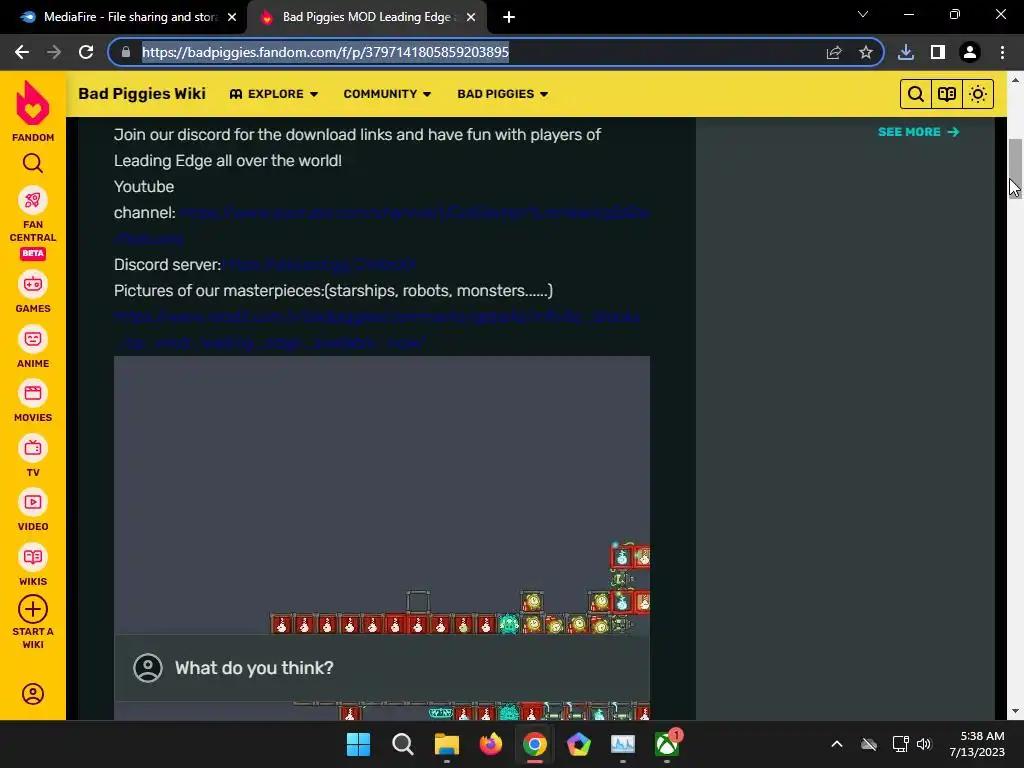This screenshot has height=768, width=1024.
Task: View site information lock icon
Action: [126, 52]
